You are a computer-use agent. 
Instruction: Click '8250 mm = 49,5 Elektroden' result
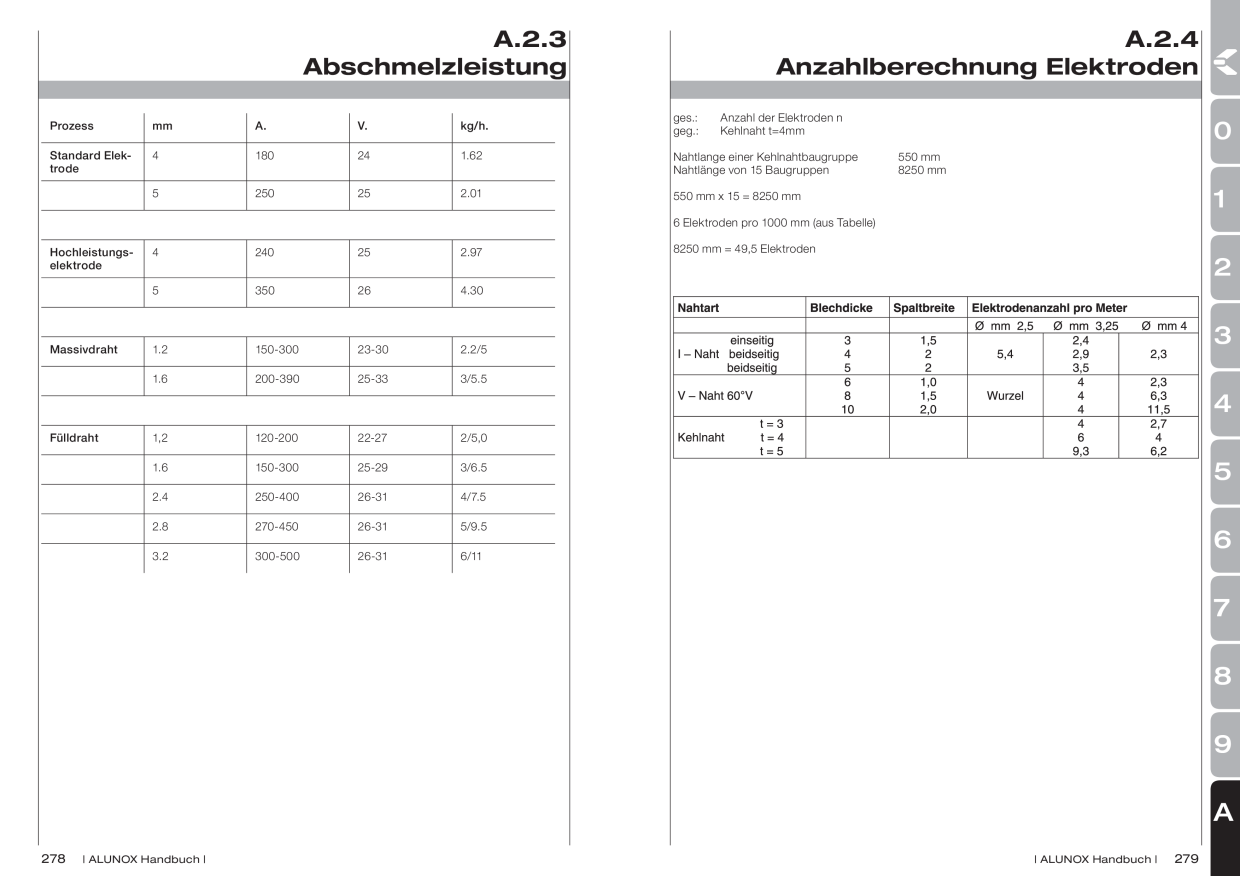pos(745,248)
